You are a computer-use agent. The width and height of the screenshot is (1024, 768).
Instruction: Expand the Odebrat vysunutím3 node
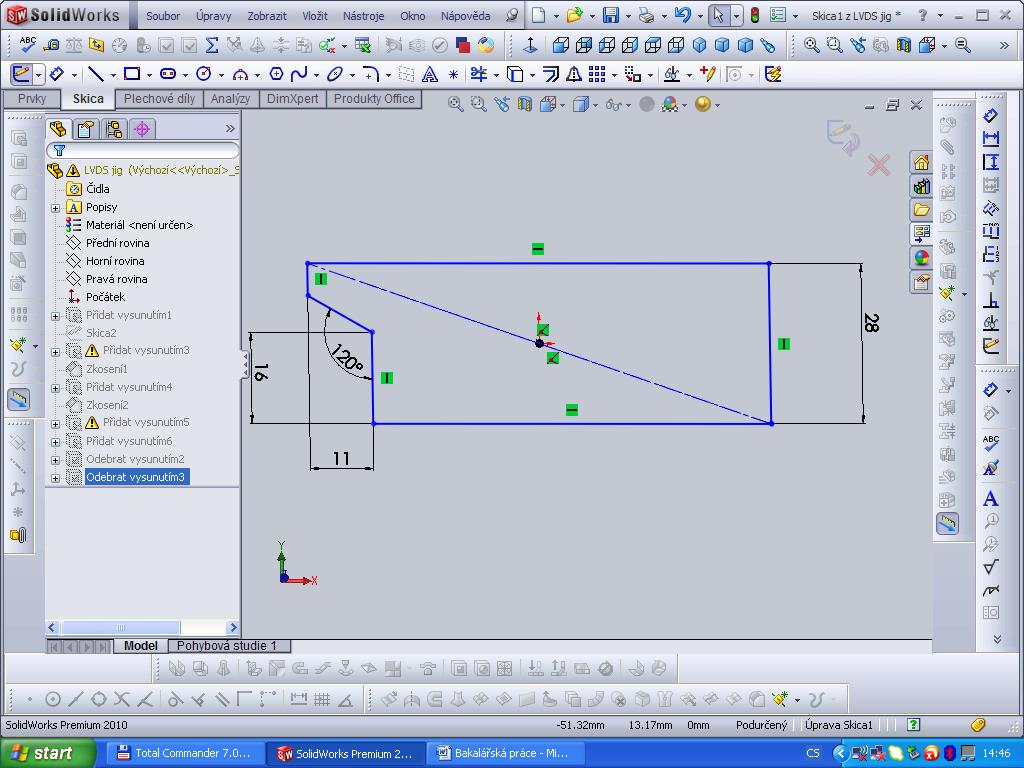56,478
